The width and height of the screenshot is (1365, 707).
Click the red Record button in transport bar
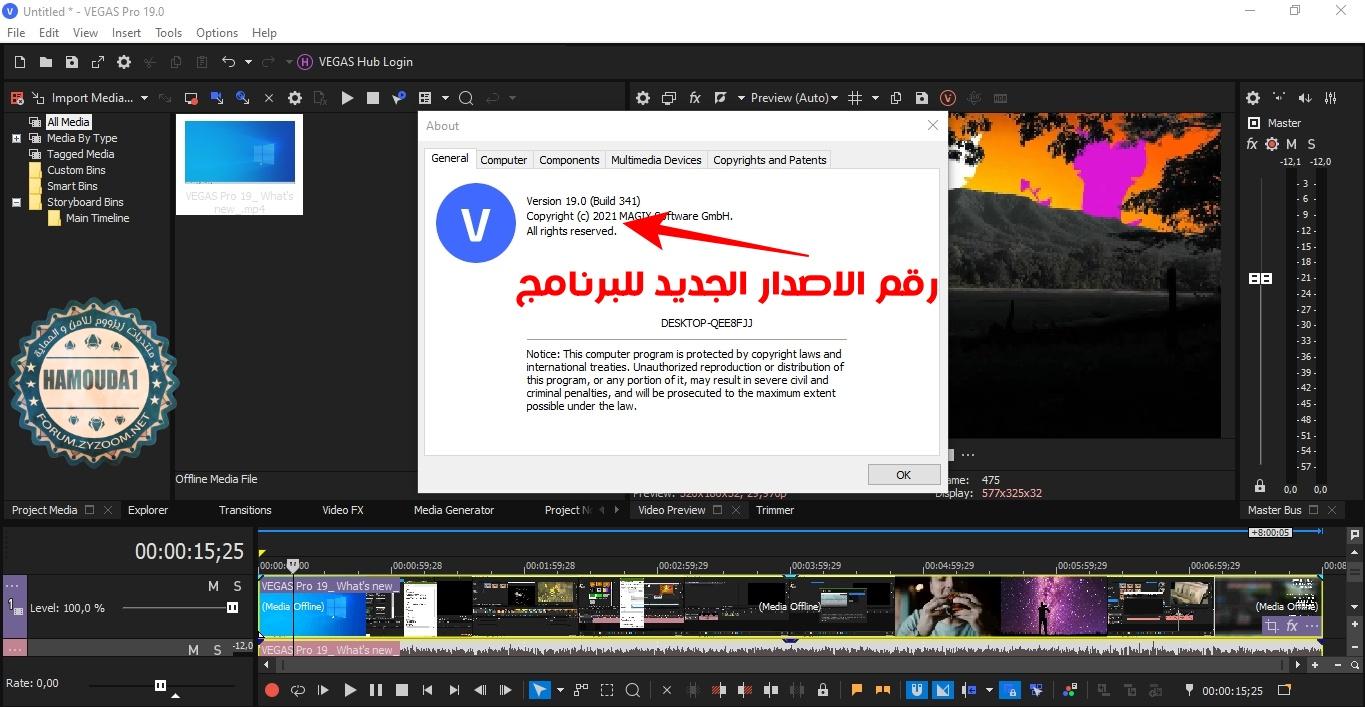click(x=271, y=690)
